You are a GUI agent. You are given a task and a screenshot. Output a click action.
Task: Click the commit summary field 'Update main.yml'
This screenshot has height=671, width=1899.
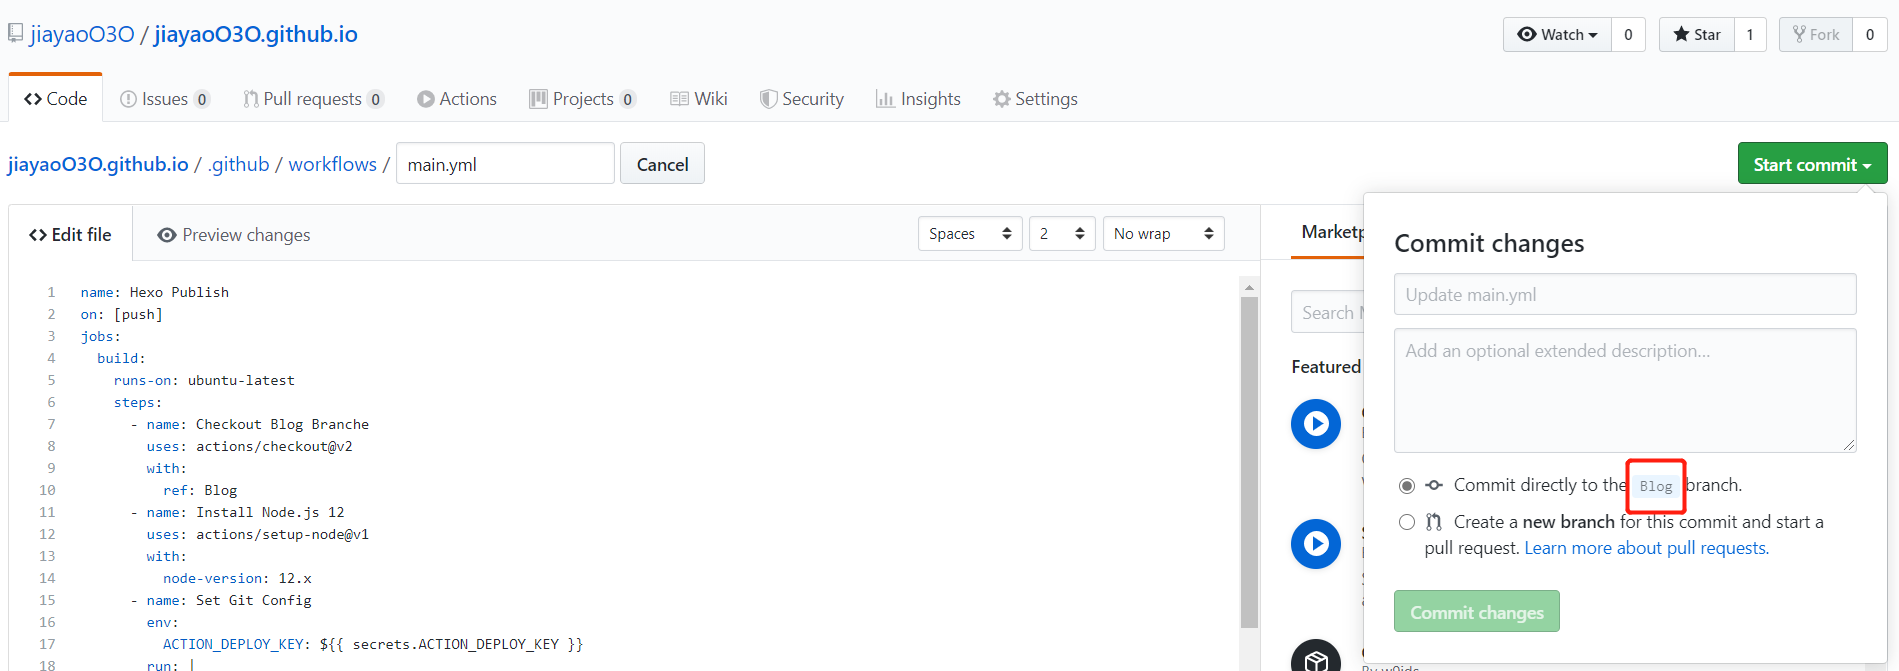[1625, 294]
